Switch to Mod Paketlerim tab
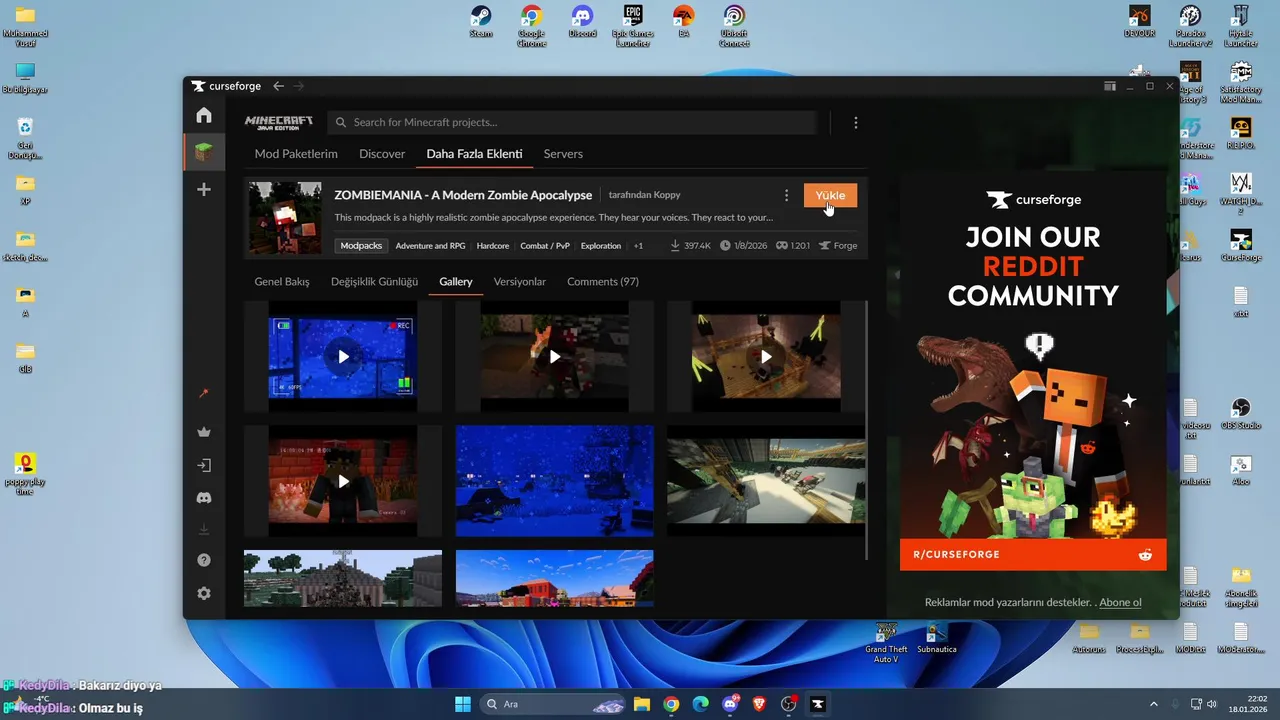Image resolution: width=1280 pixels, height=720 pixels. coord(296,154)
